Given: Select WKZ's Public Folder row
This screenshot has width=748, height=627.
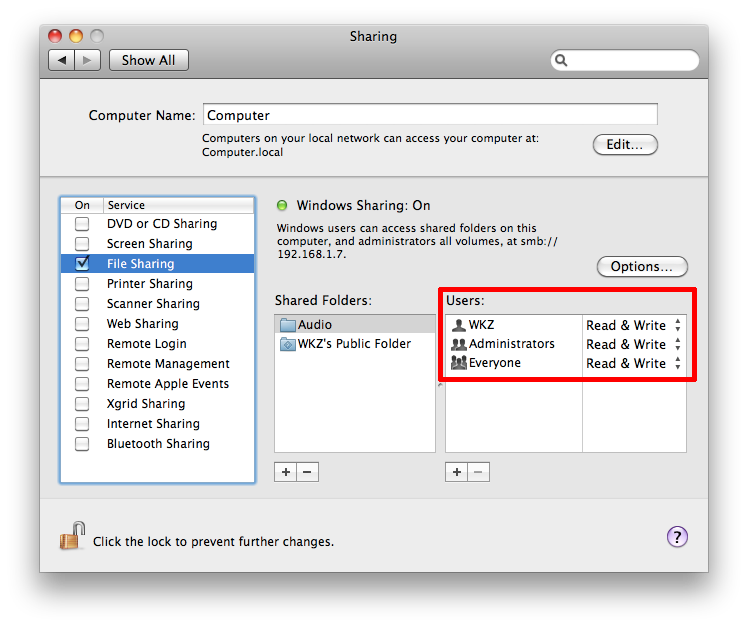Looking at the screenshot, I should tap(355, 344).
